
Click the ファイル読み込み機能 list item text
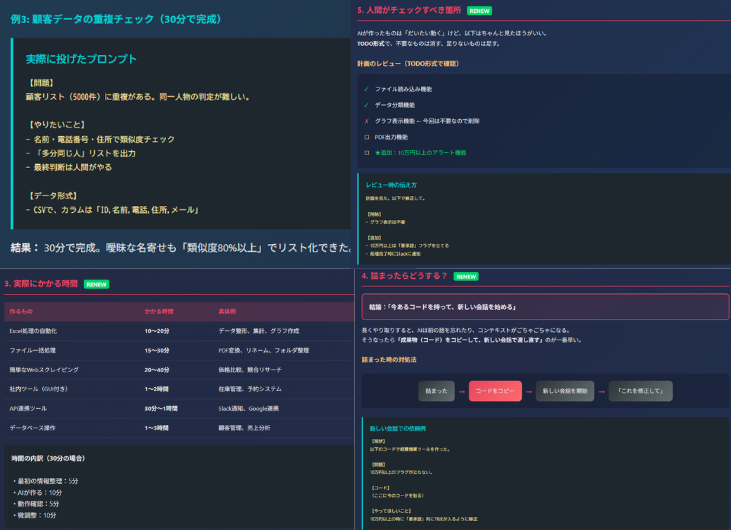coord(403,89)
